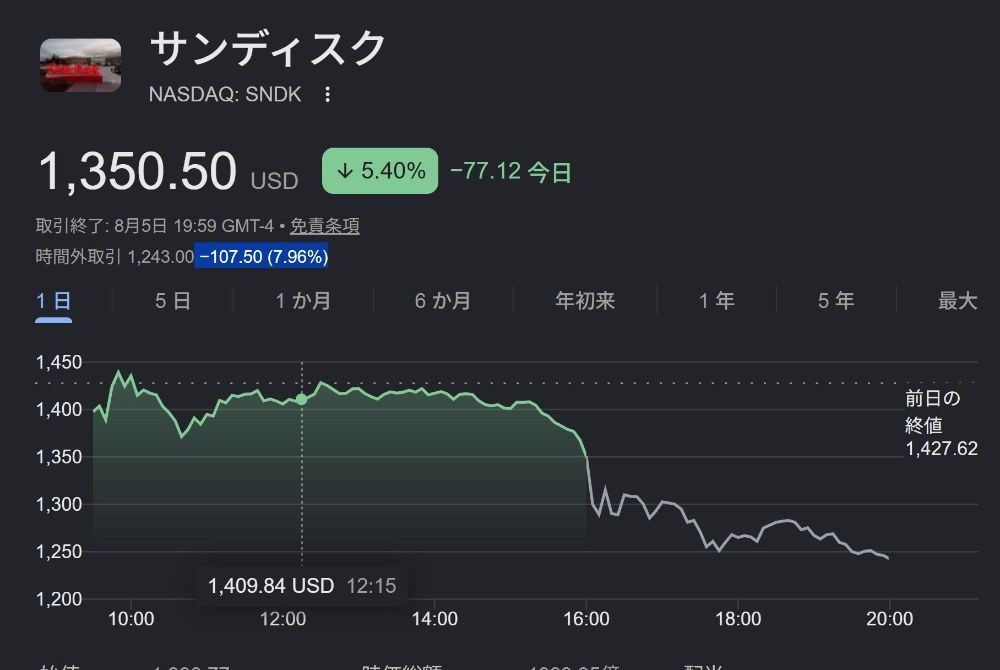Click the 前日の終値 1,427.62 label
The image size is (1000, 670).
941,423
